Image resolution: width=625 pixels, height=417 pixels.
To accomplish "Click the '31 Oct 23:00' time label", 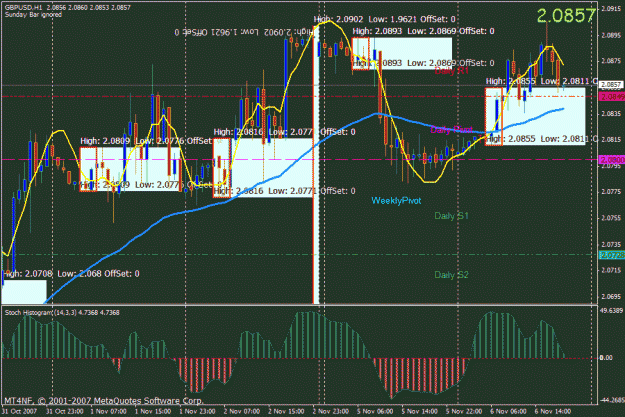I will (64, 411).
